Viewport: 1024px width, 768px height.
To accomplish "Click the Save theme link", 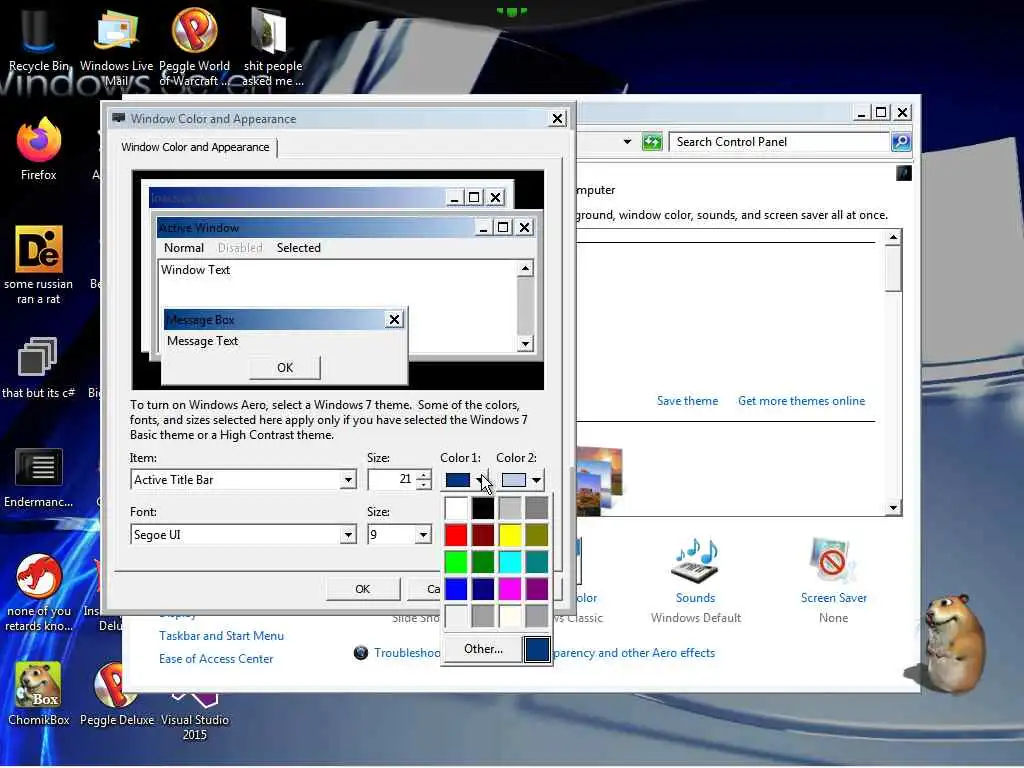I will 687,401.
